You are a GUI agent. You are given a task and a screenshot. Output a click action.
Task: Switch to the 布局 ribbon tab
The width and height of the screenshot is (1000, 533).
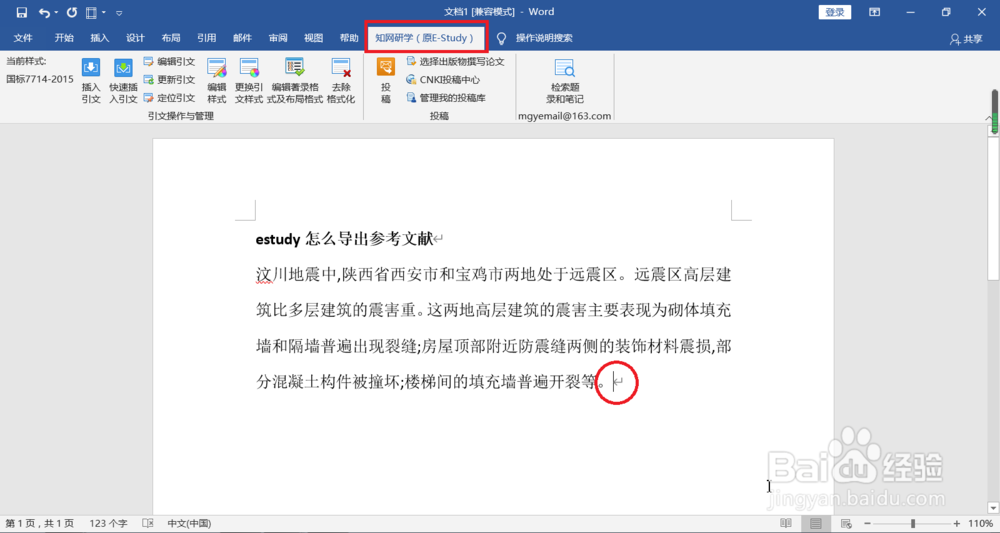(171, 38)
